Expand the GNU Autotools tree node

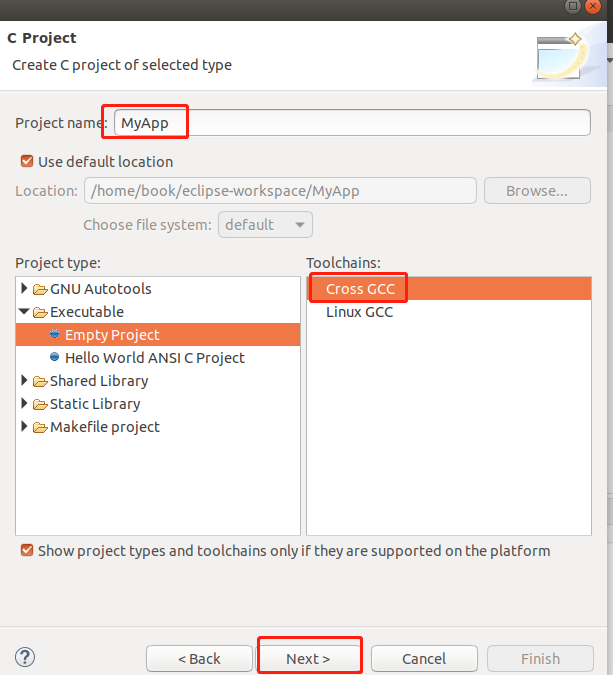pyautogui.click(x=24, y=288)
